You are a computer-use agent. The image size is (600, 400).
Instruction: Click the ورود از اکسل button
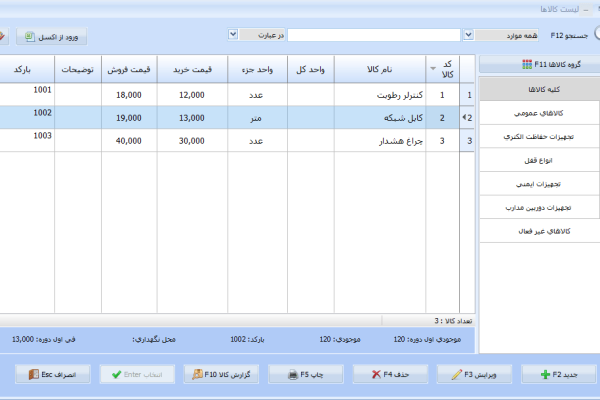point(52,37)
